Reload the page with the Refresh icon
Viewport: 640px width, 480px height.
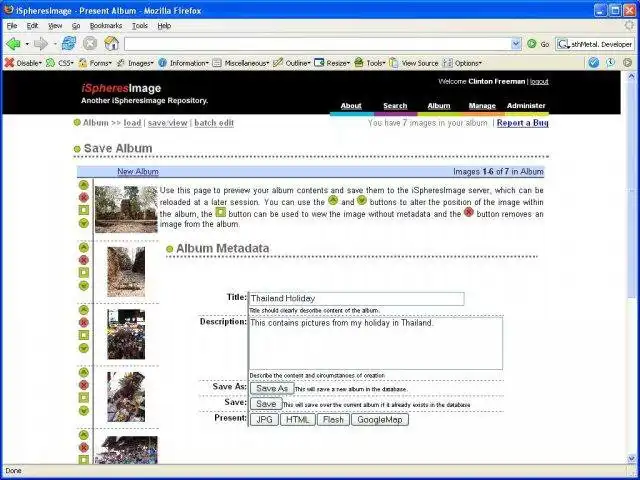point(69,43)
